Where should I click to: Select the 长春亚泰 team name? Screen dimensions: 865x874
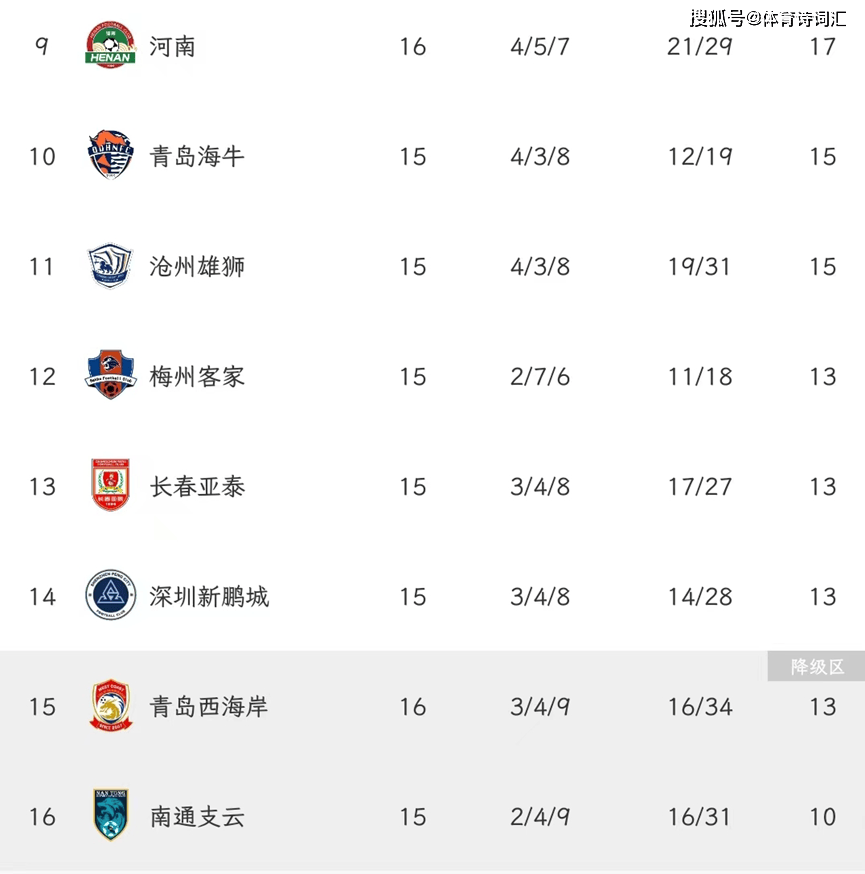(x=197, y=487)
